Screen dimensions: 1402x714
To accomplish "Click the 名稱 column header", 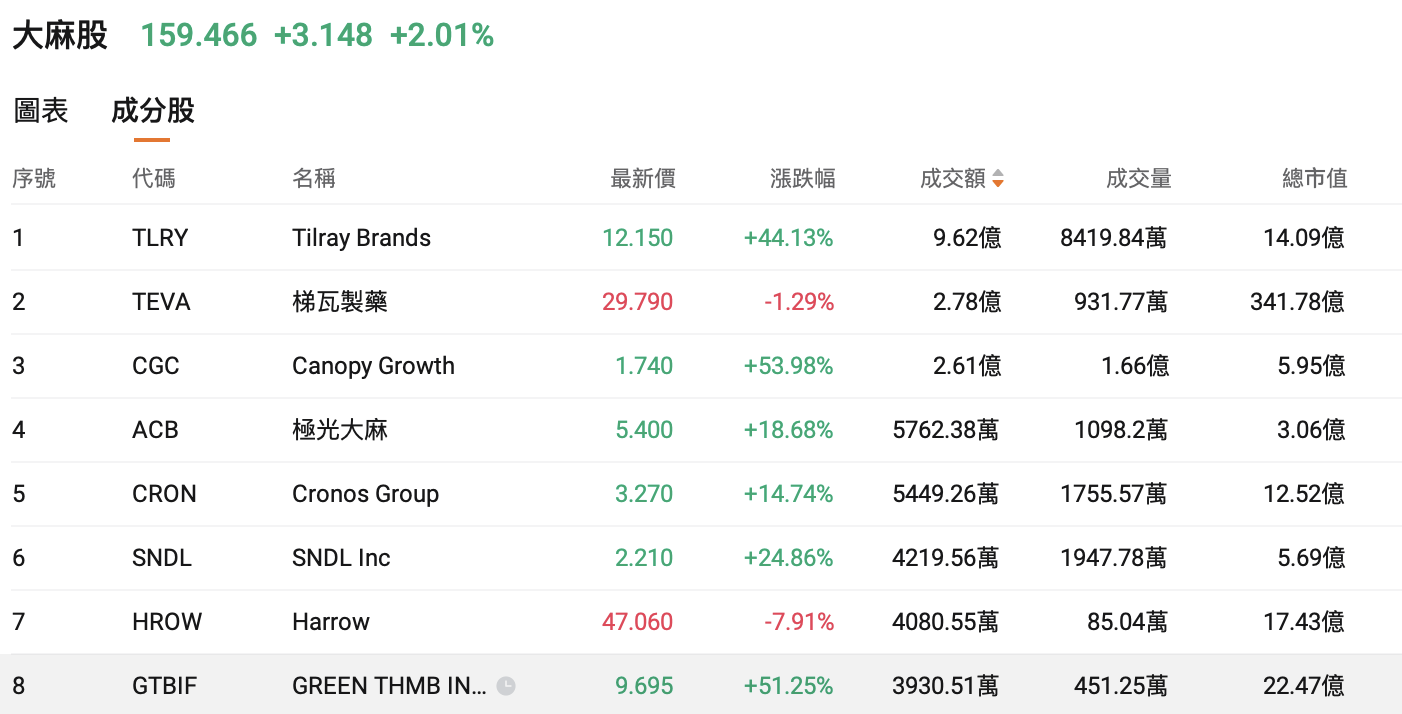I will click(314, 179).
